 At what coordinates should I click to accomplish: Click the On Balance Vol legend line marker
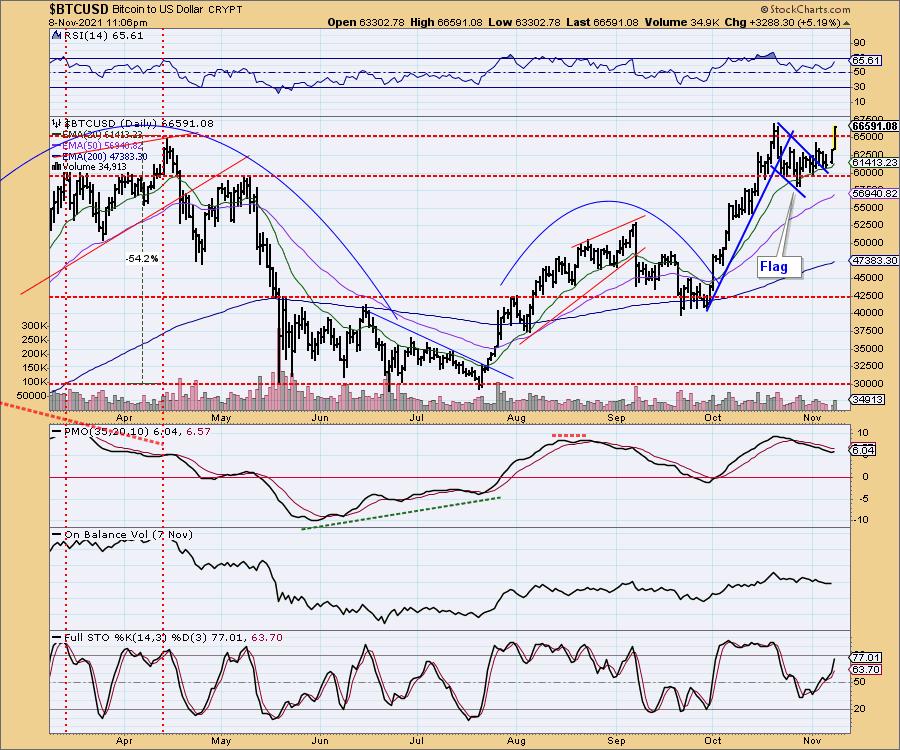click(57, 534)
